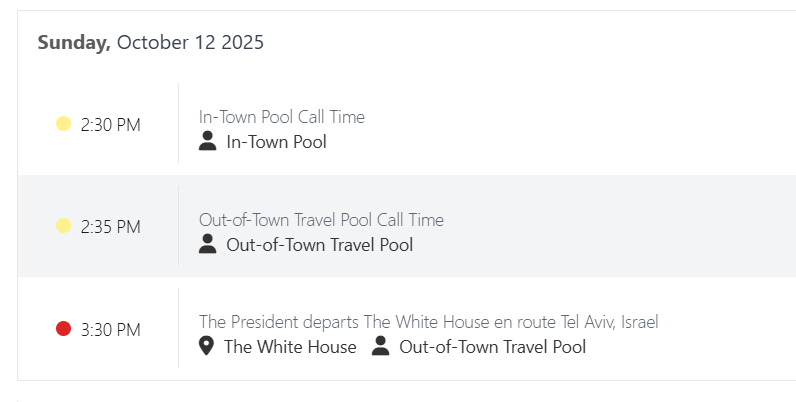Image resolution: width=796 pixels, height=402 pixels.
Task: Select Out-of-Town Travel Pool label in 3:30 PM row
Action: pyautogui.click(x=492, y=347)
